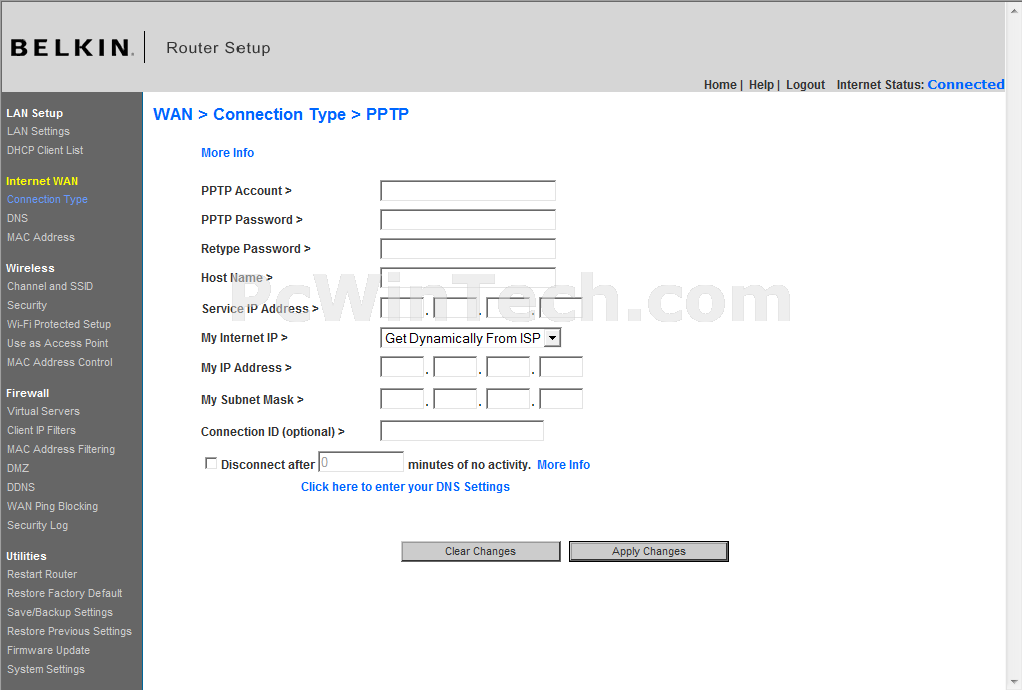
Task: Open the DMZ settings page
Action: [18, 468]
